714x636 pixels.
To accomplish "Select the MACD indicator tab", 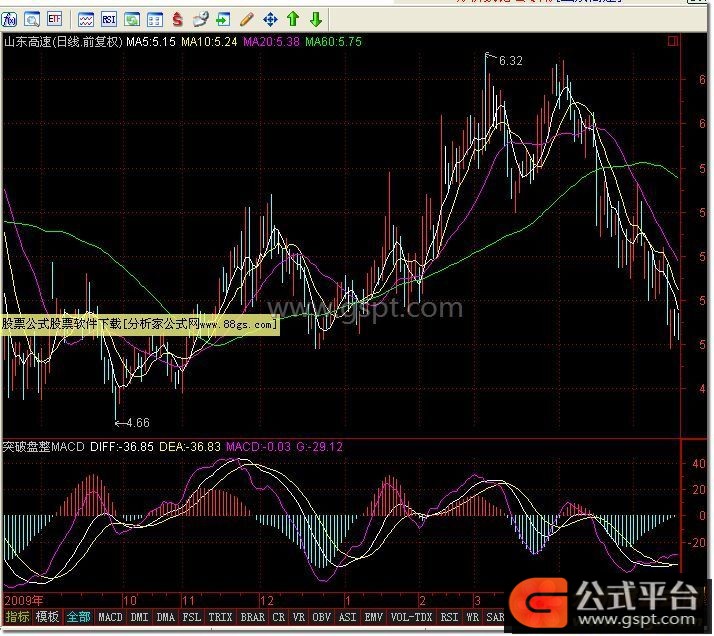I will click(111, 617).
